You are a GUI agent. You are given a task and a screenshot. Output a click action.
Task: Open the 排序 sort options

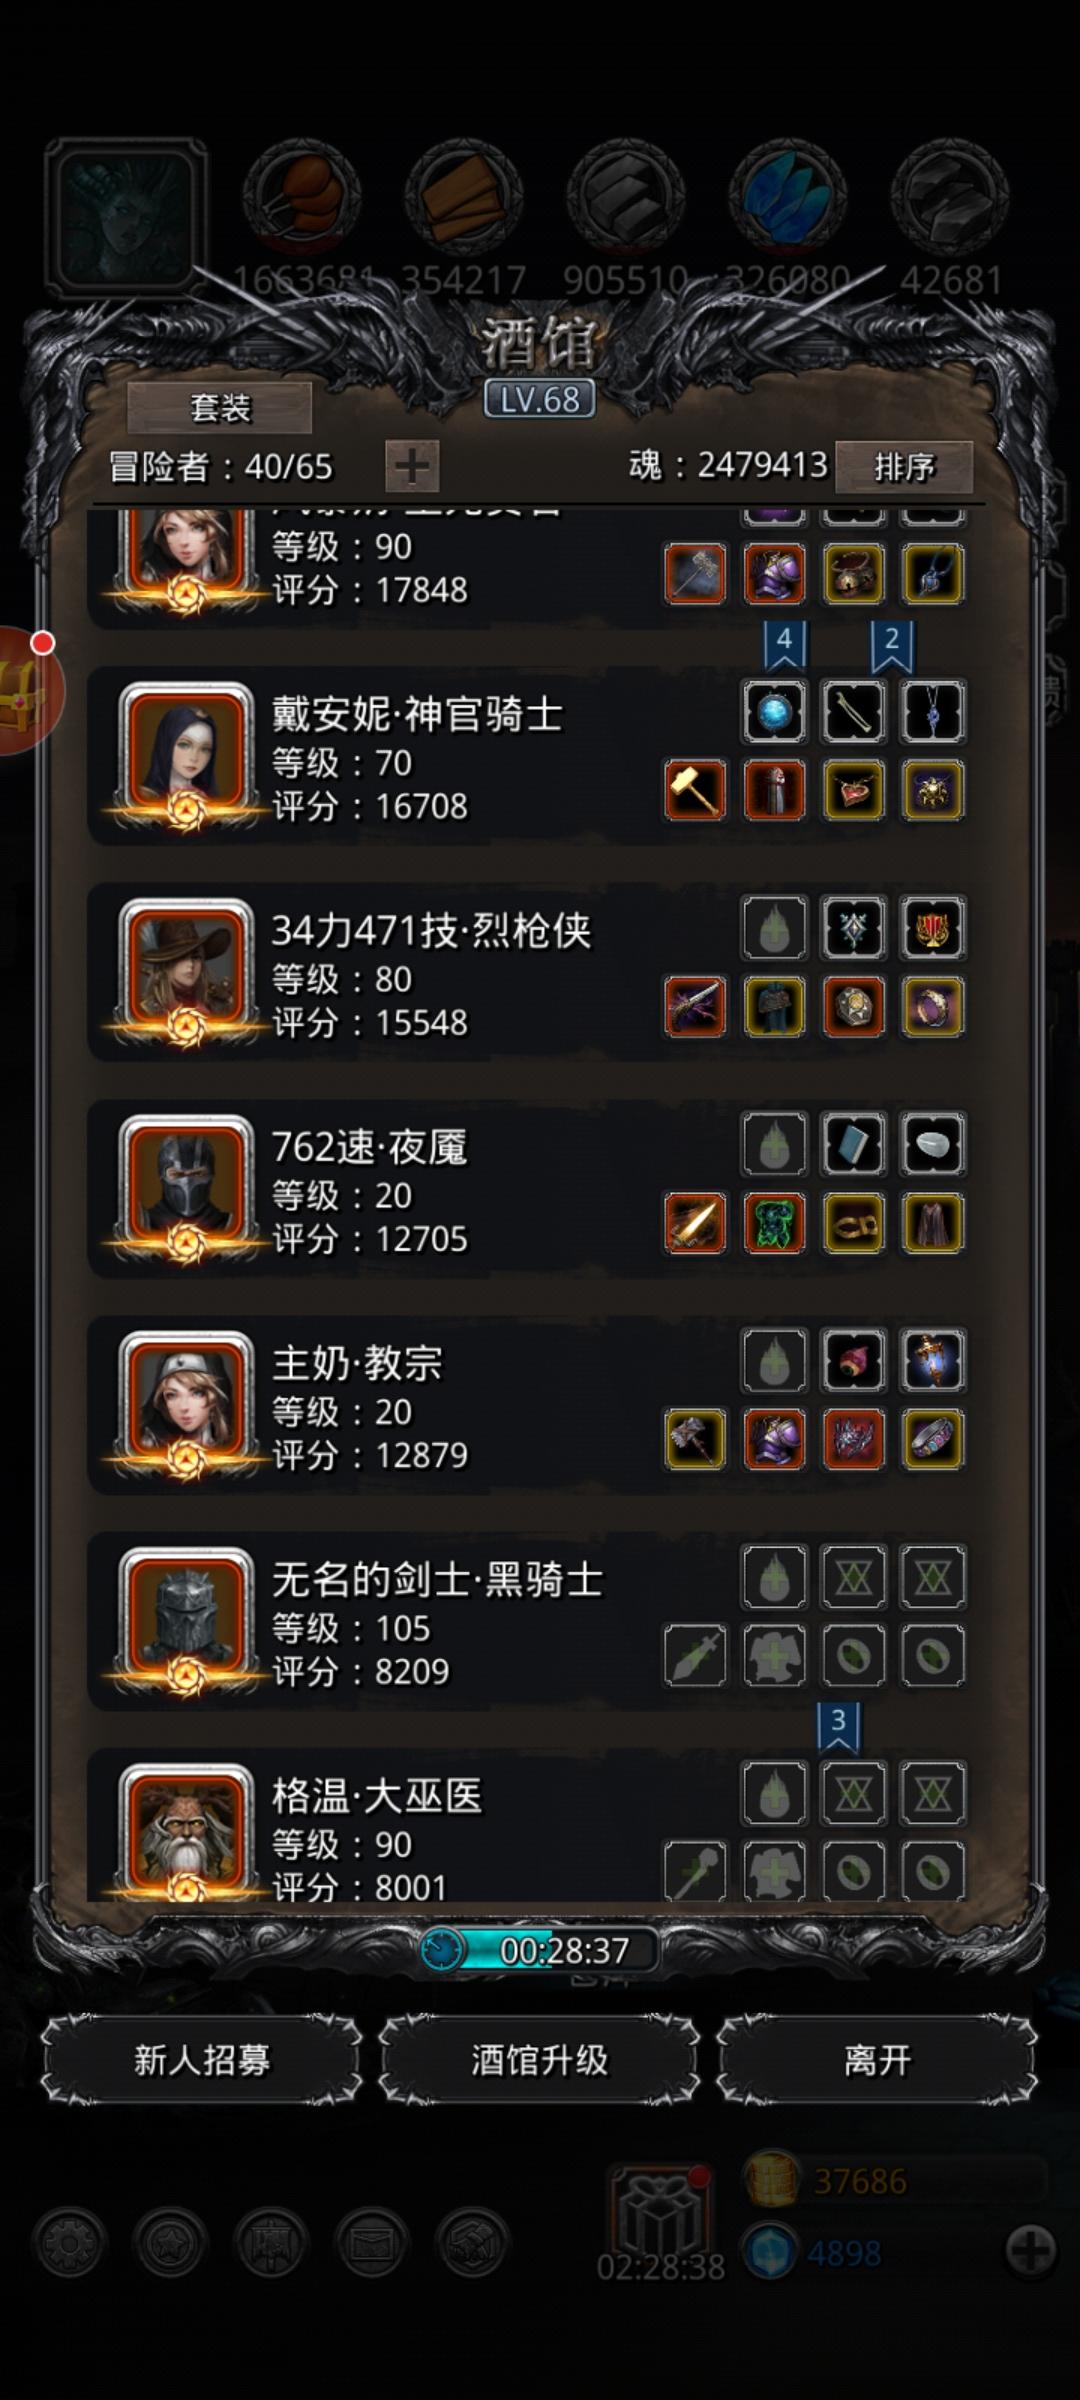pyautogui.click(x=904, y=466)
